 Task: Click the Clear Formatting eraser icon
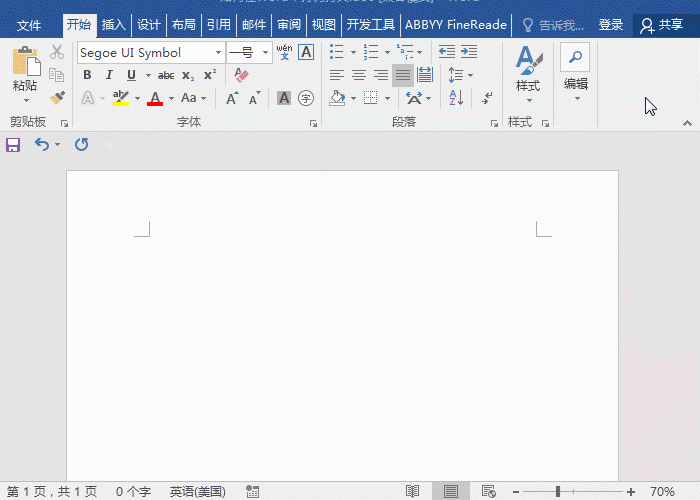[x=240, y=75]
